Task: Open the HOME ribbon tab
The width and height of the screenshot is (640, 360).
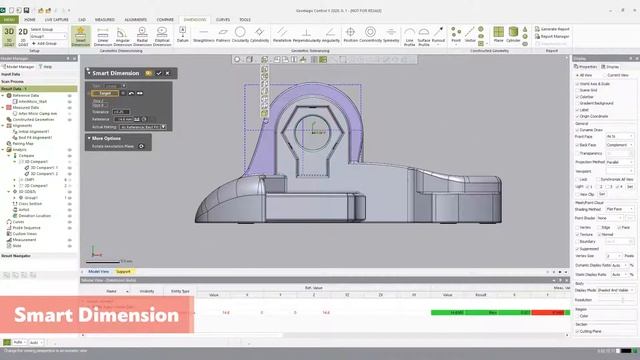Action: point(30,20)
